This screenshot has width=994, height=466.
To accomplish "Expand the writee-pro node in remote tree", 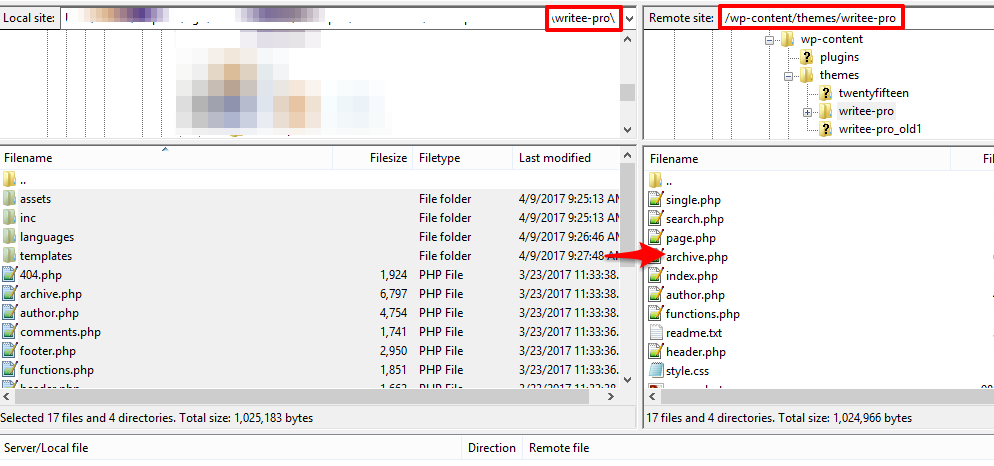I will pyautogui.click(x=807, y=112).
